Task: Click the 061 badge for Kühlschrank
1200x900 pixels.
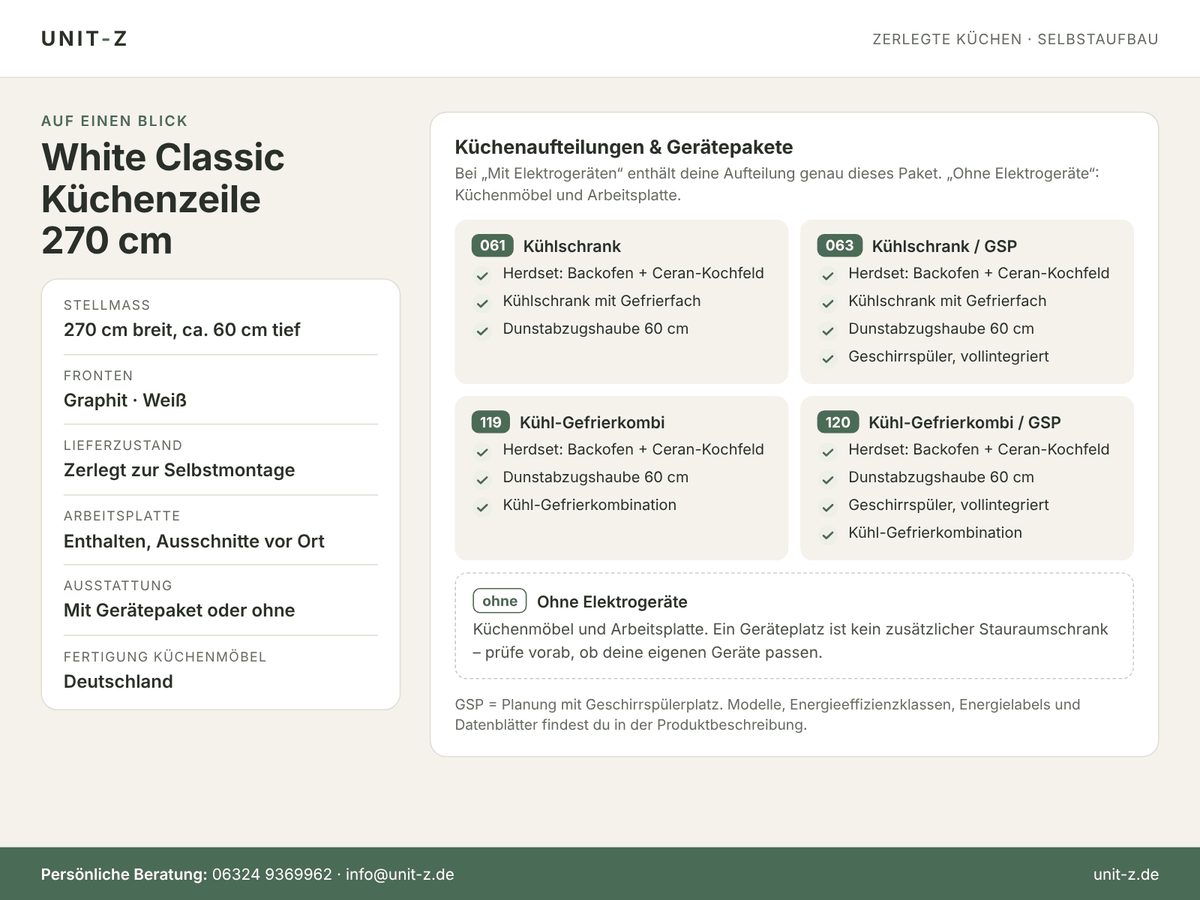Action: (x=493, y=246)
